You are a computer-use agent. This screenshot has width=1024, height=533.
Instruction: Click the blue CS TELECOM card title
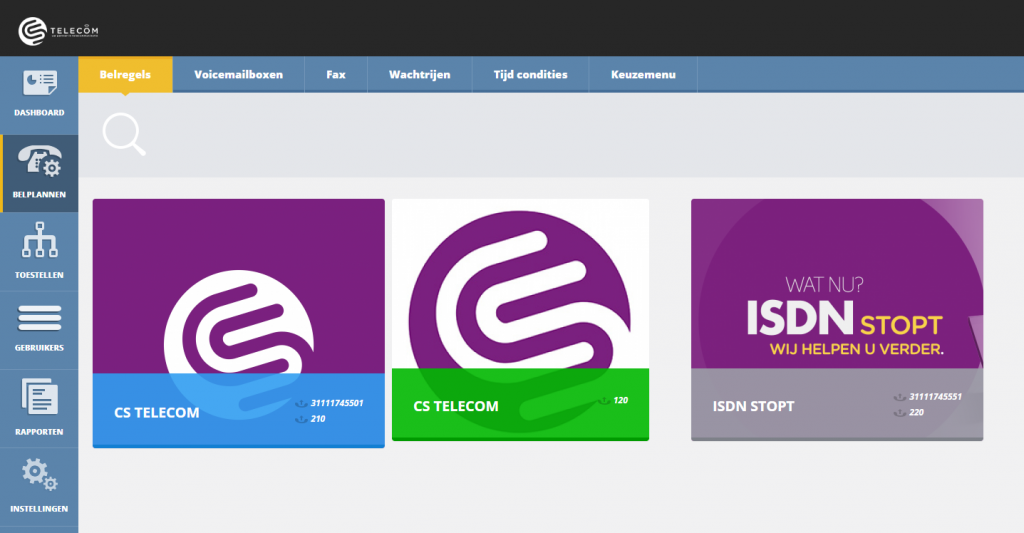tap(157, 413)
